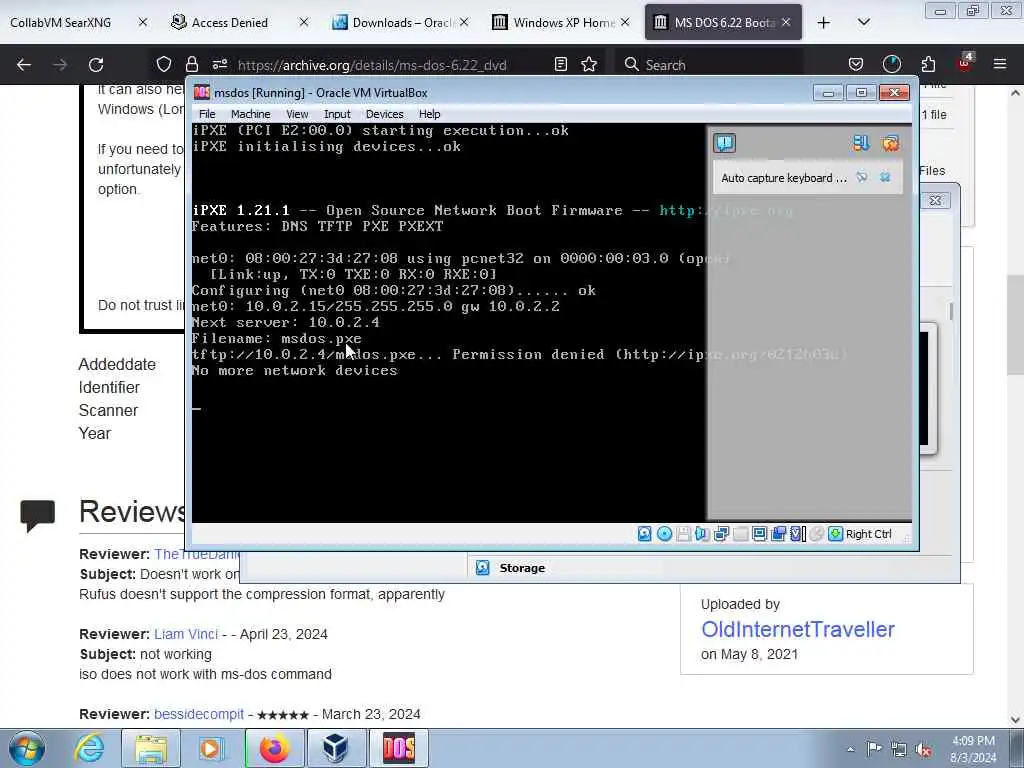This screenshot has height=768, width=1024.
Task: Open VirtualBox hard disk activity indicator
Action: 645,534
